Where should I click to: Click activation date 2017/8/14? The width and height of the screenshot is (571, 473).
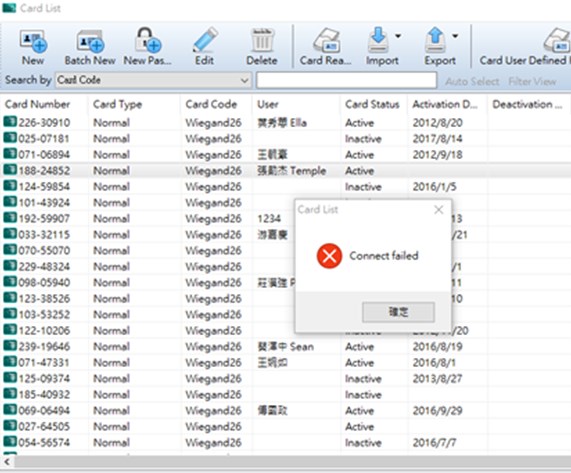coord(438,139)
